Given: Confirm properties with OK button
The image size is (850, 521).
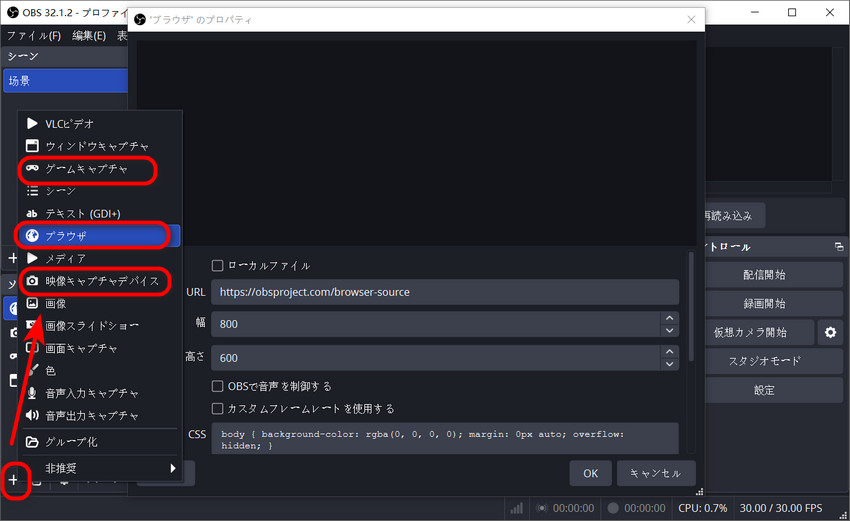Looking at the screenshot, I should click(590, 473).
